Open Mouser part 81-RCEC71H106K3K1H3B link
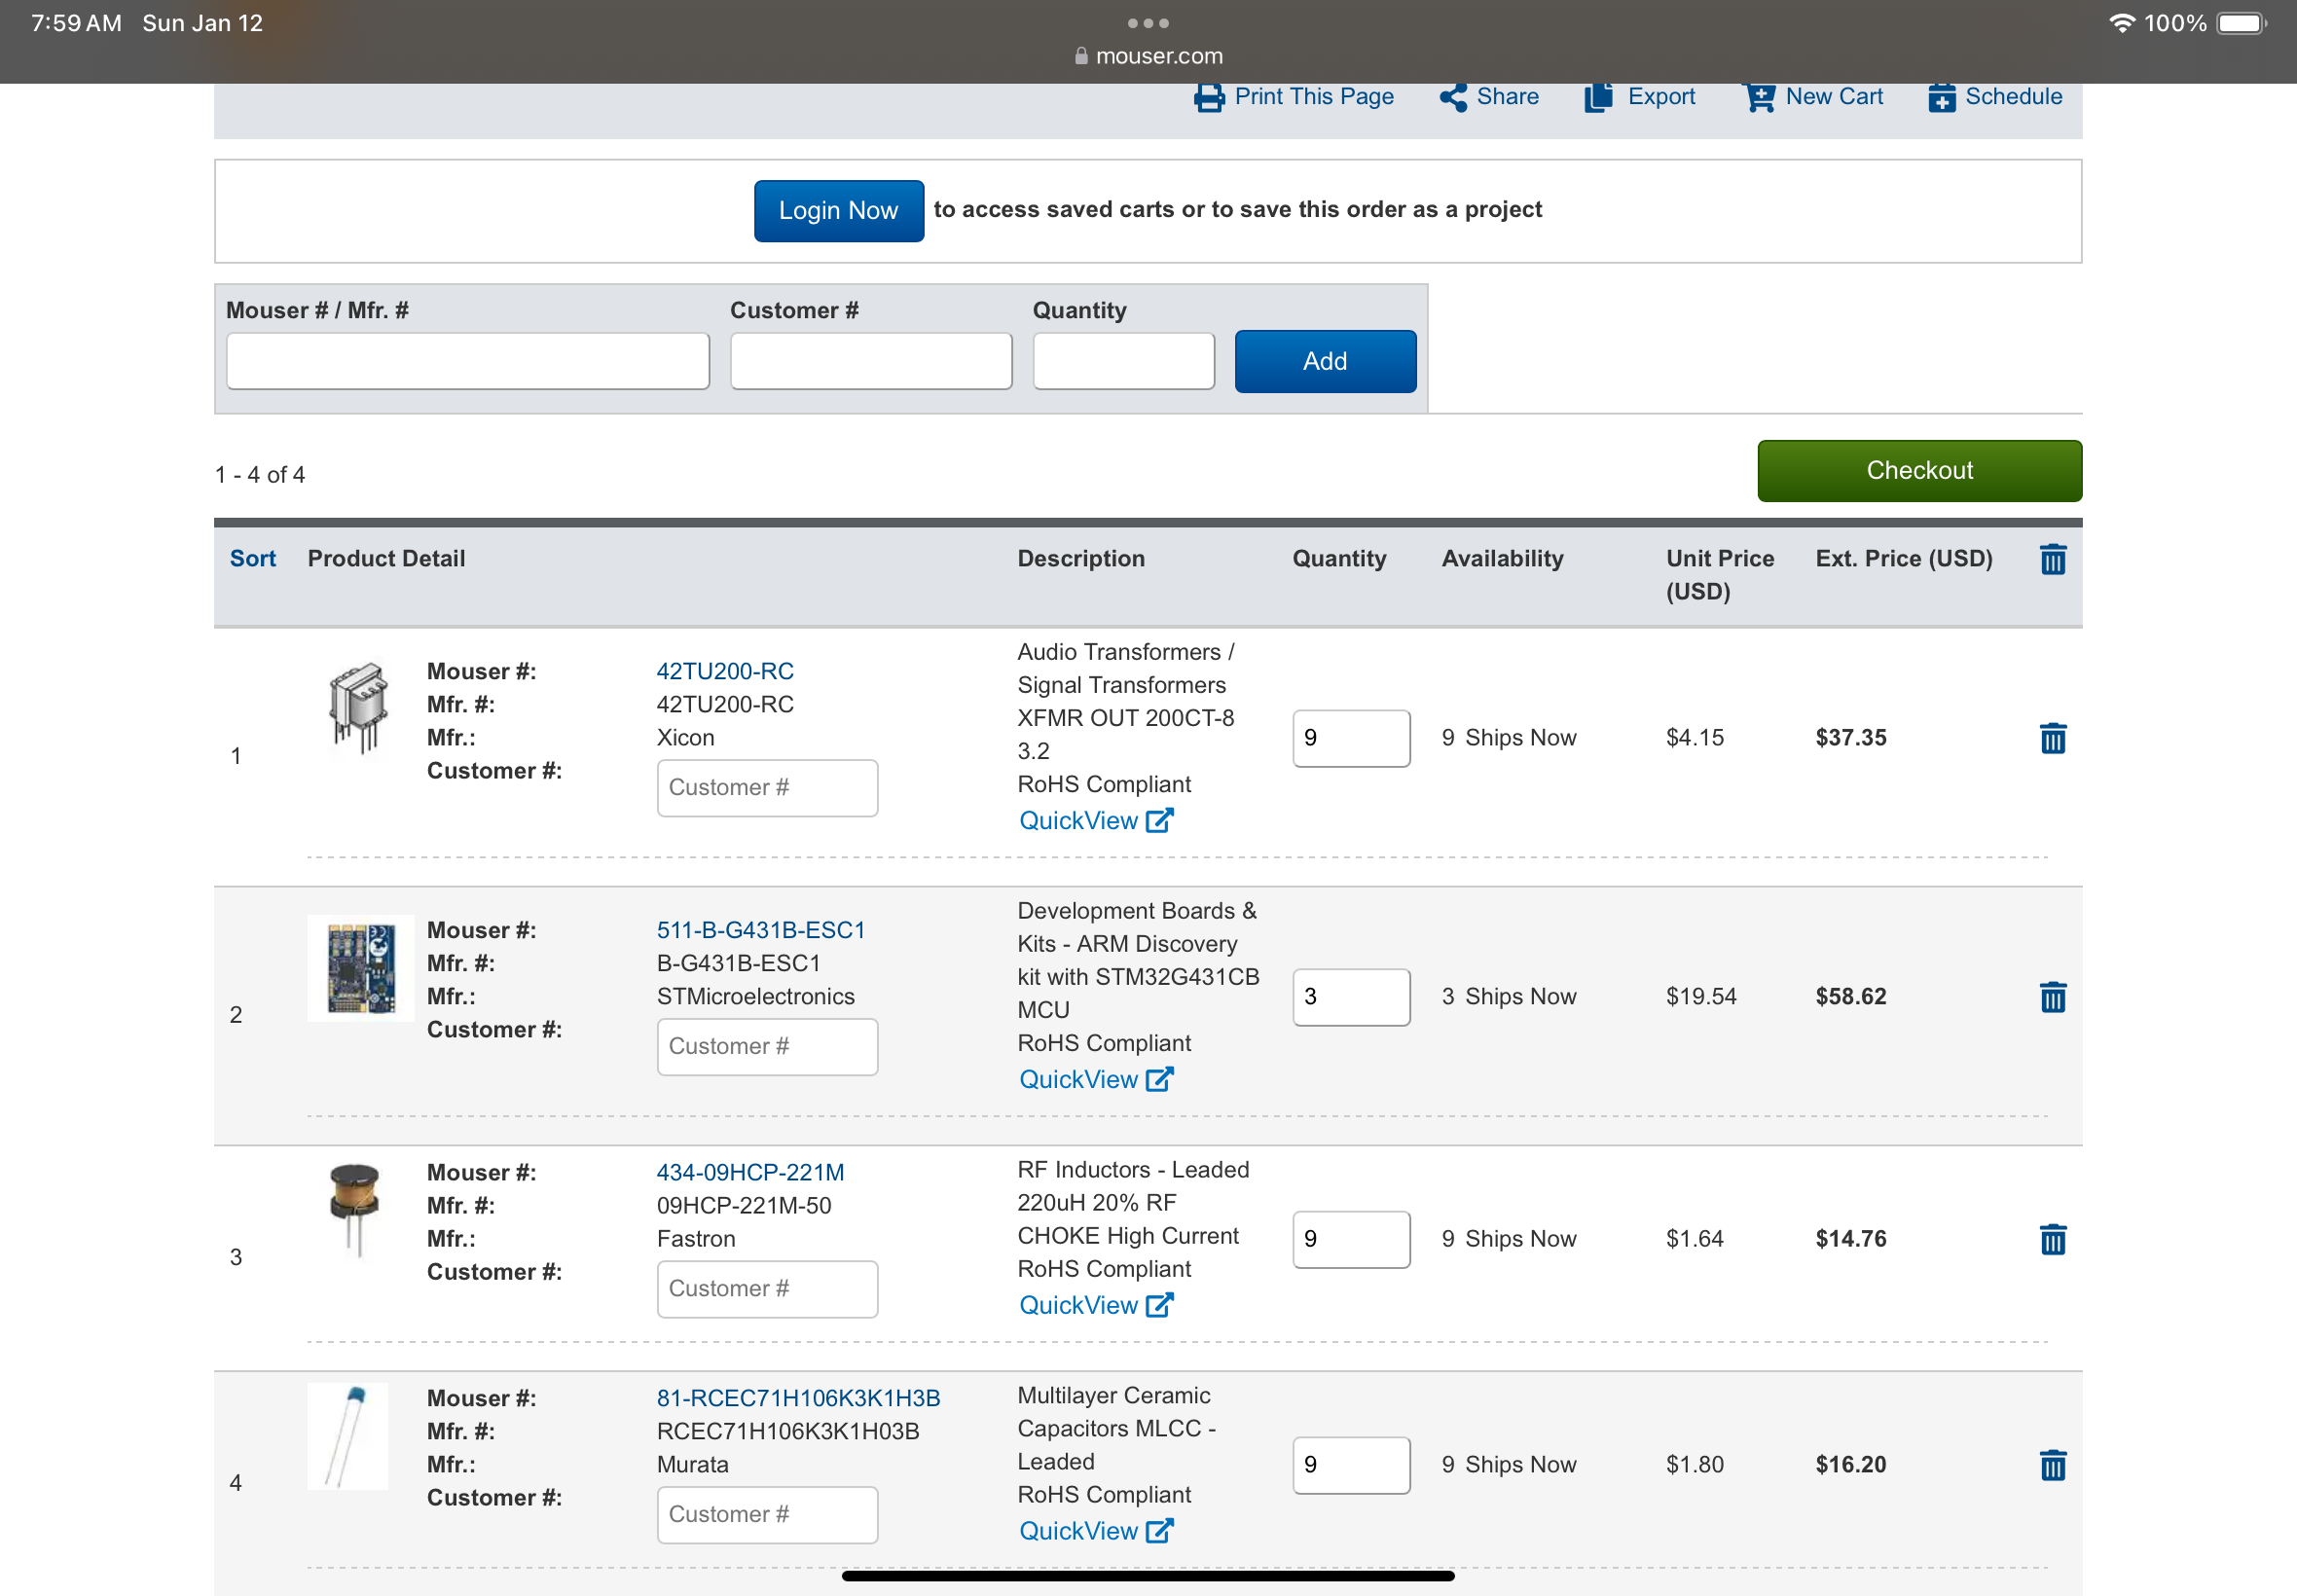The height and width of the screenshot is (1596, 2297). click(x=798, y=1398)
